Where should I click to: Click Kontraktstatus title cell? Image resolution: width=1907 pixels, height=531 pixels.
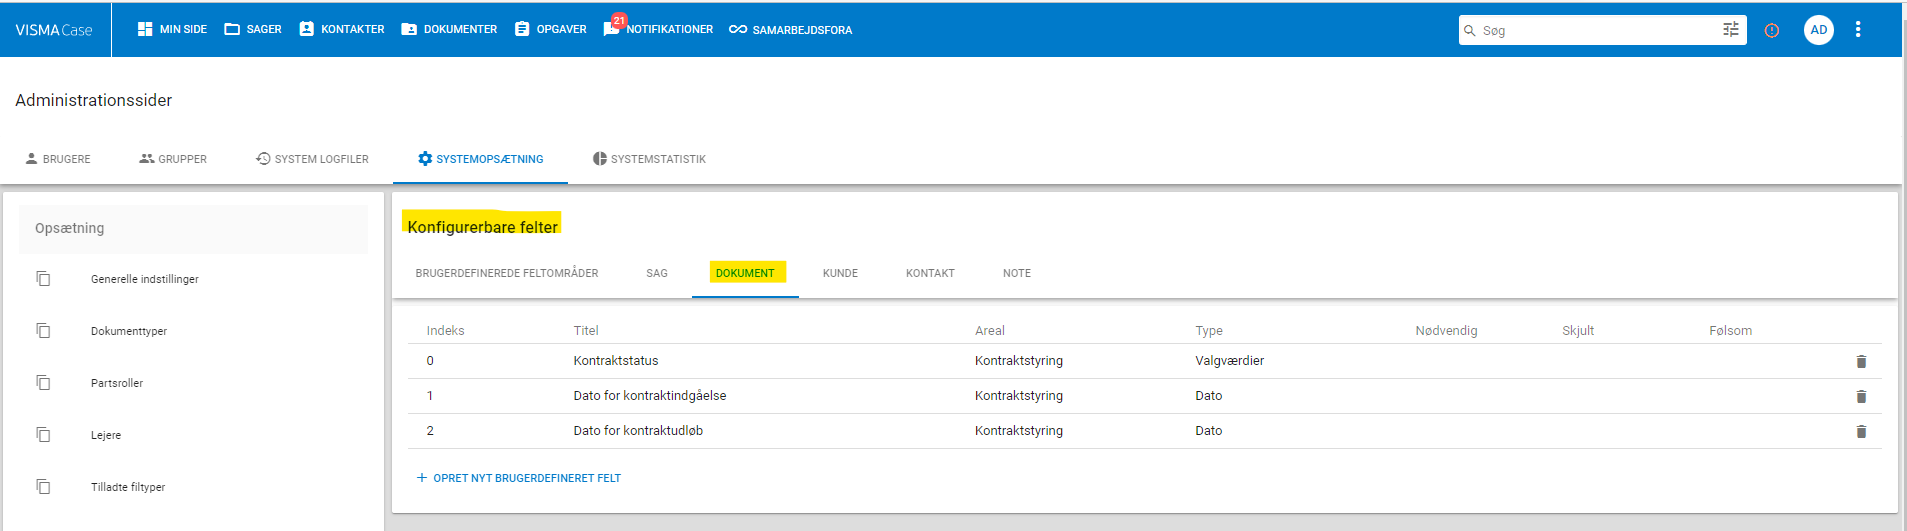click(616, 361)
